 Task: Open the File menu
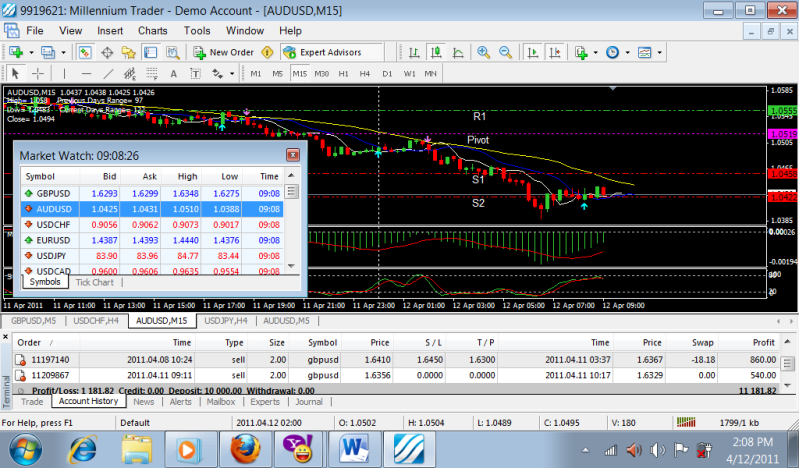point(35,31)
